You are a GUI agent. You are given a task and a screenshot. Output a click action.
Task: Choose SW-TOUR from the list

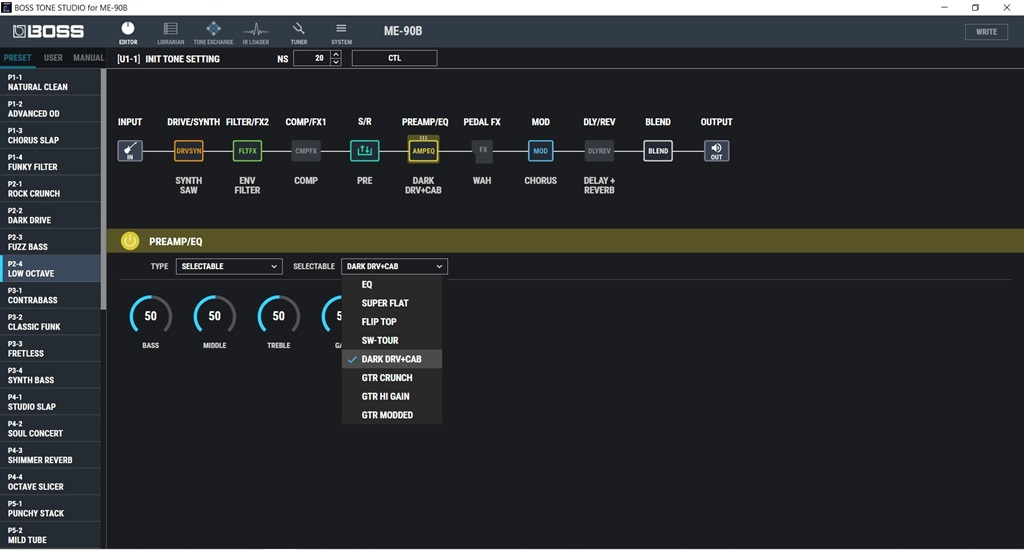coord(392,340)
